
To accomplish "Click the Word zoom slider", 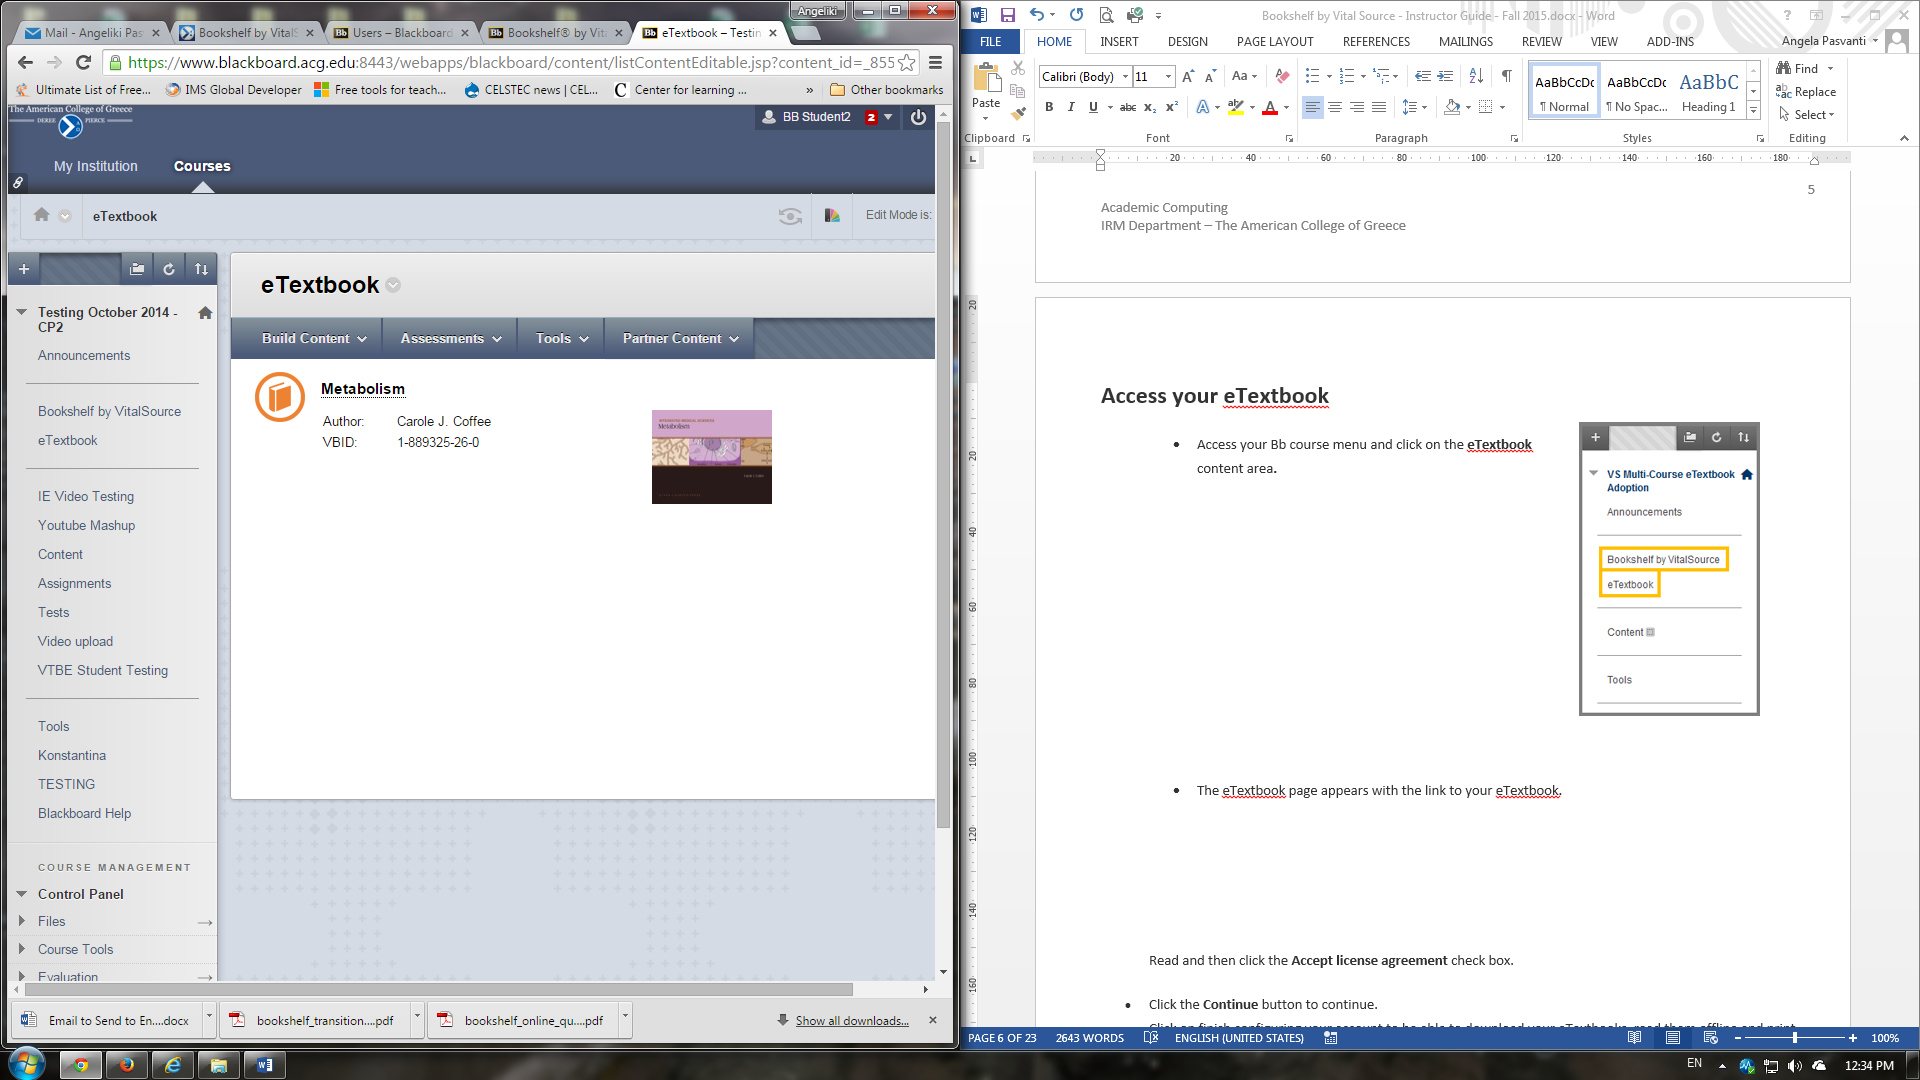I will click(1795, 1038).
